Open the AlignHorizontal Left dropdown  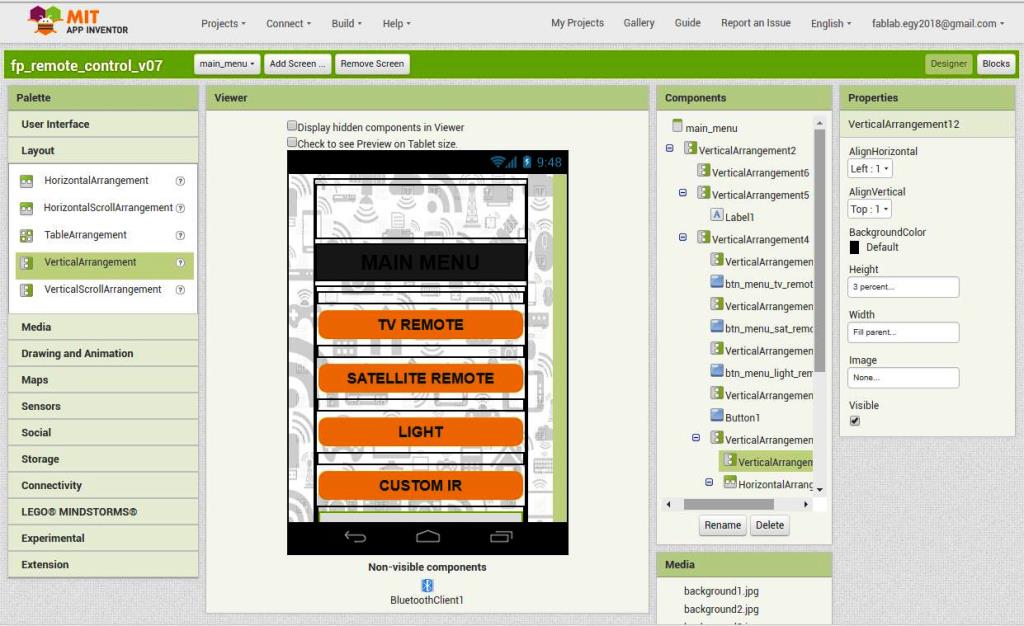coord(870,168)
